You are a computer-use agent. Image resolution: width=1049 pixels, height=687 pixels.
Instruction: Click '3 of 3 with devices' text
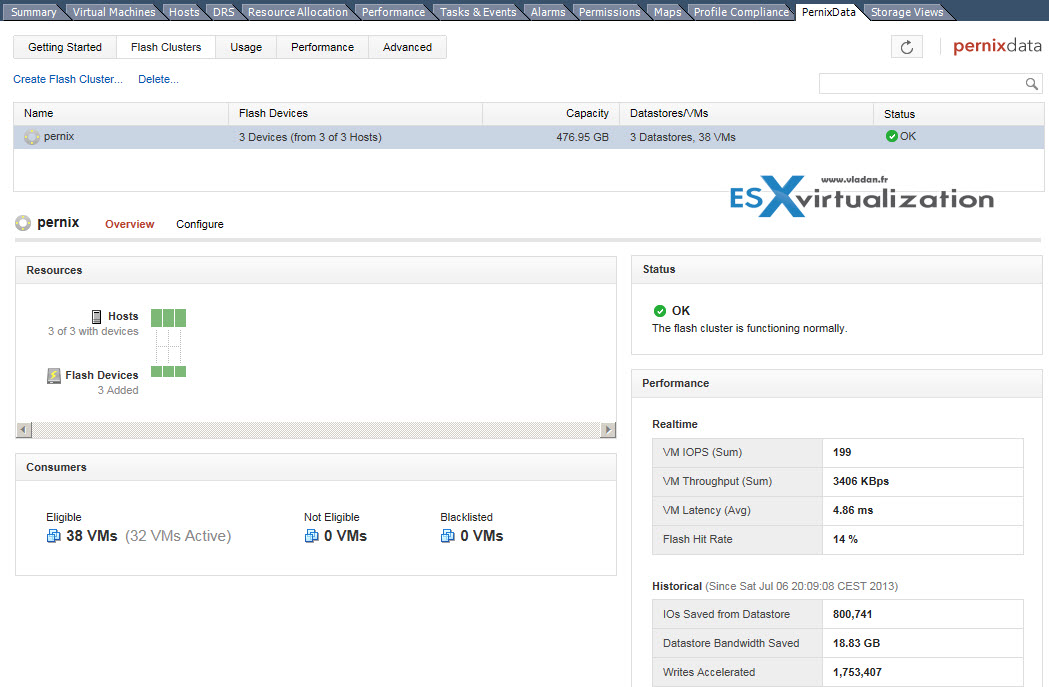(x=93, y=331)
